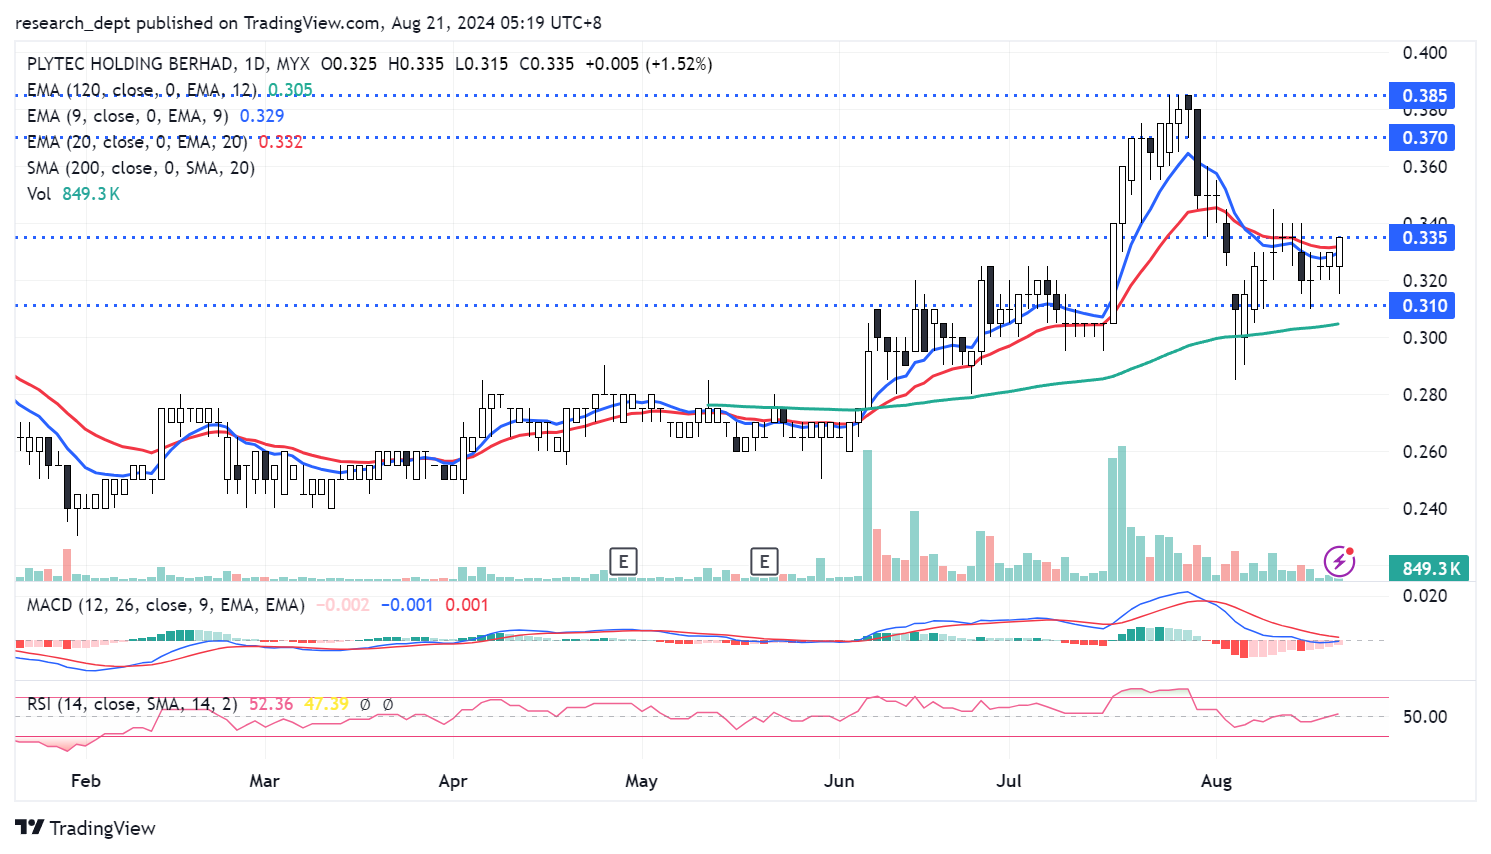This screenshot has height=854, width=1491.
Task: Select the Vol indicator legend
Action: coord(39,194)
